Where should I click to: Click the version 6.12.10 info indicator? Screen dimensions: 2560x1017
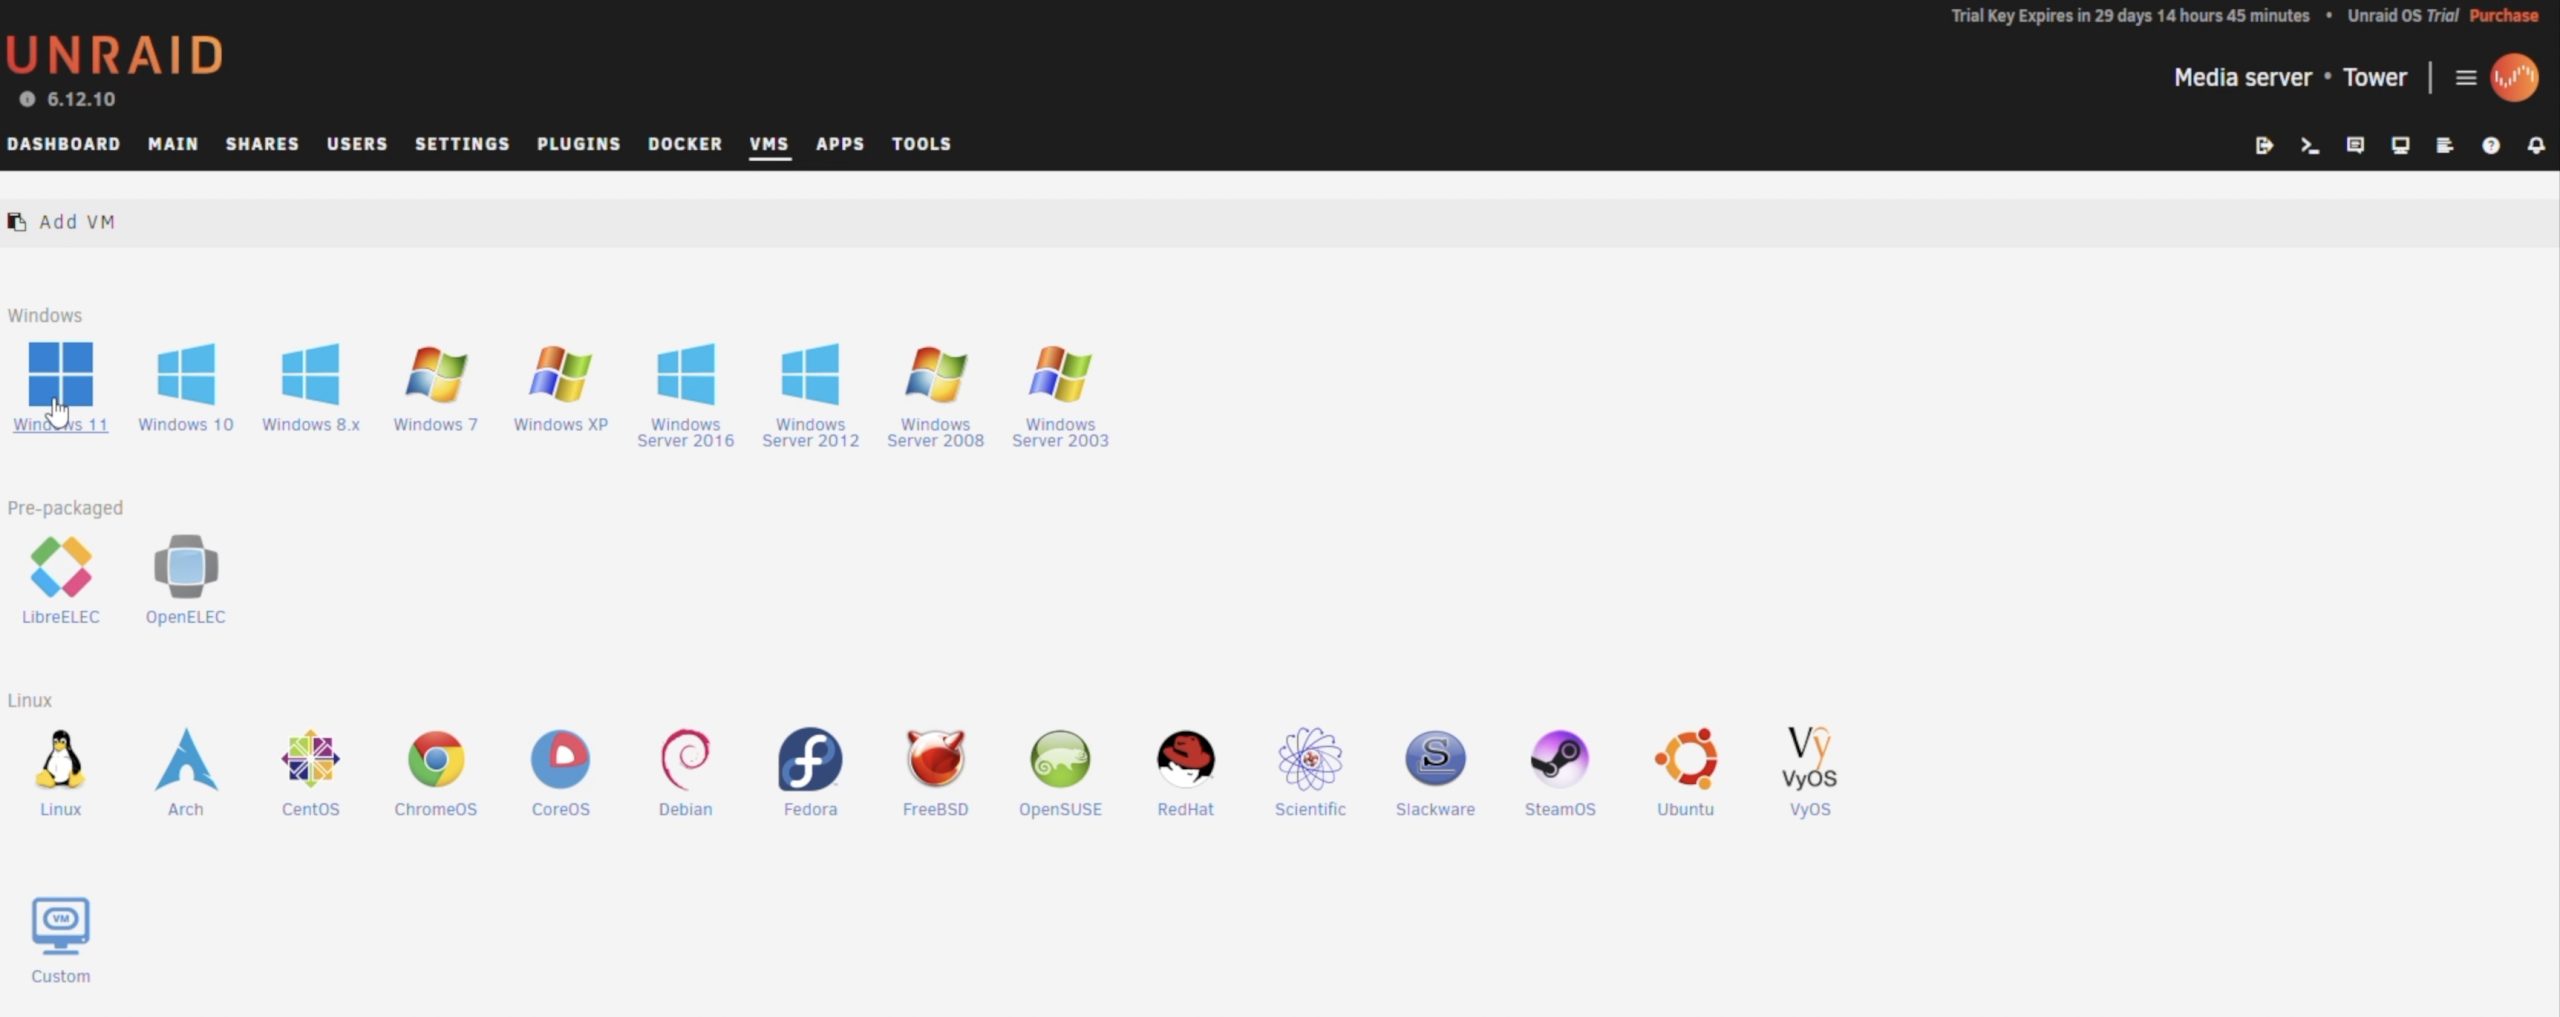(27, 99)
